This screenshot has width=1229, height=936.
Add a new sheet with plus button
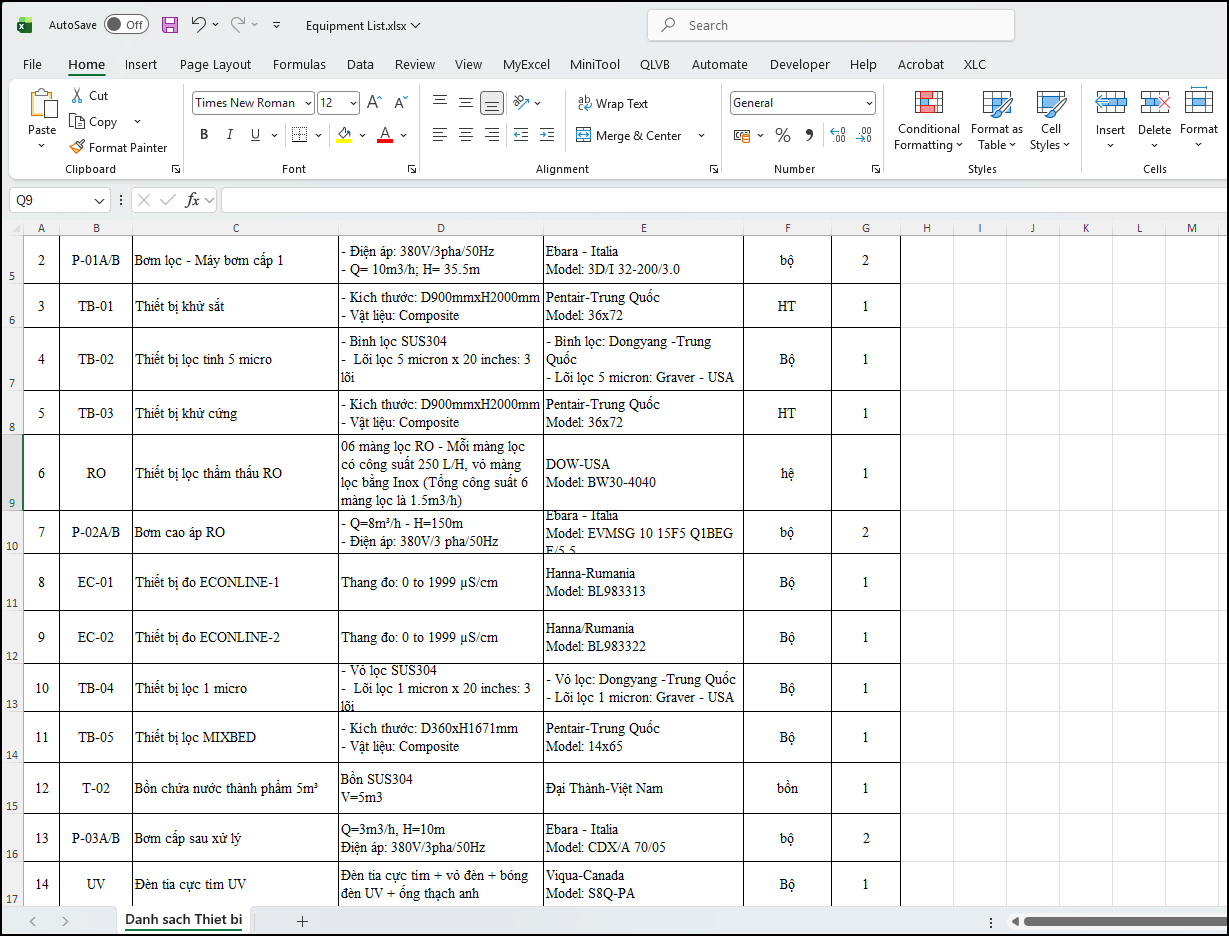(302, 921)
